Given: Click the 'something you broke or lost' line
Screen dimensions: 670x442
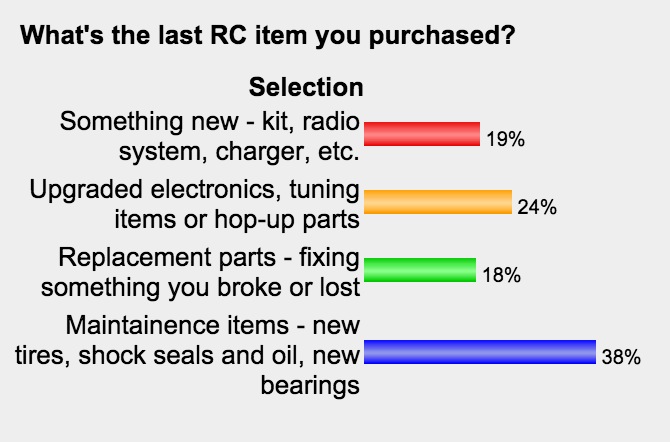Looking at the screenshot, I should click(200, 288).
